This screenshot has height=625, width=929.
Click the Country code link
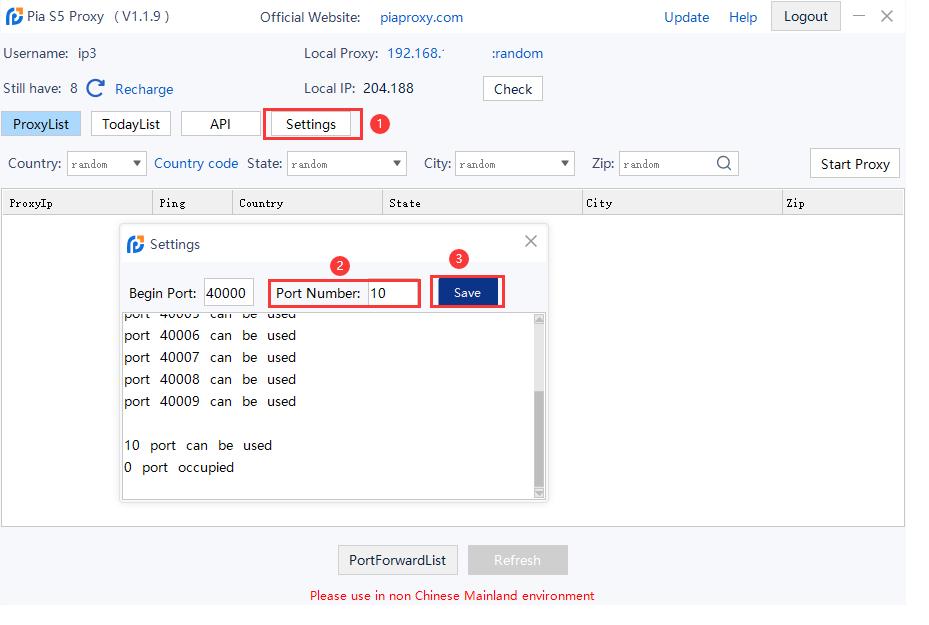pos(196,164)
